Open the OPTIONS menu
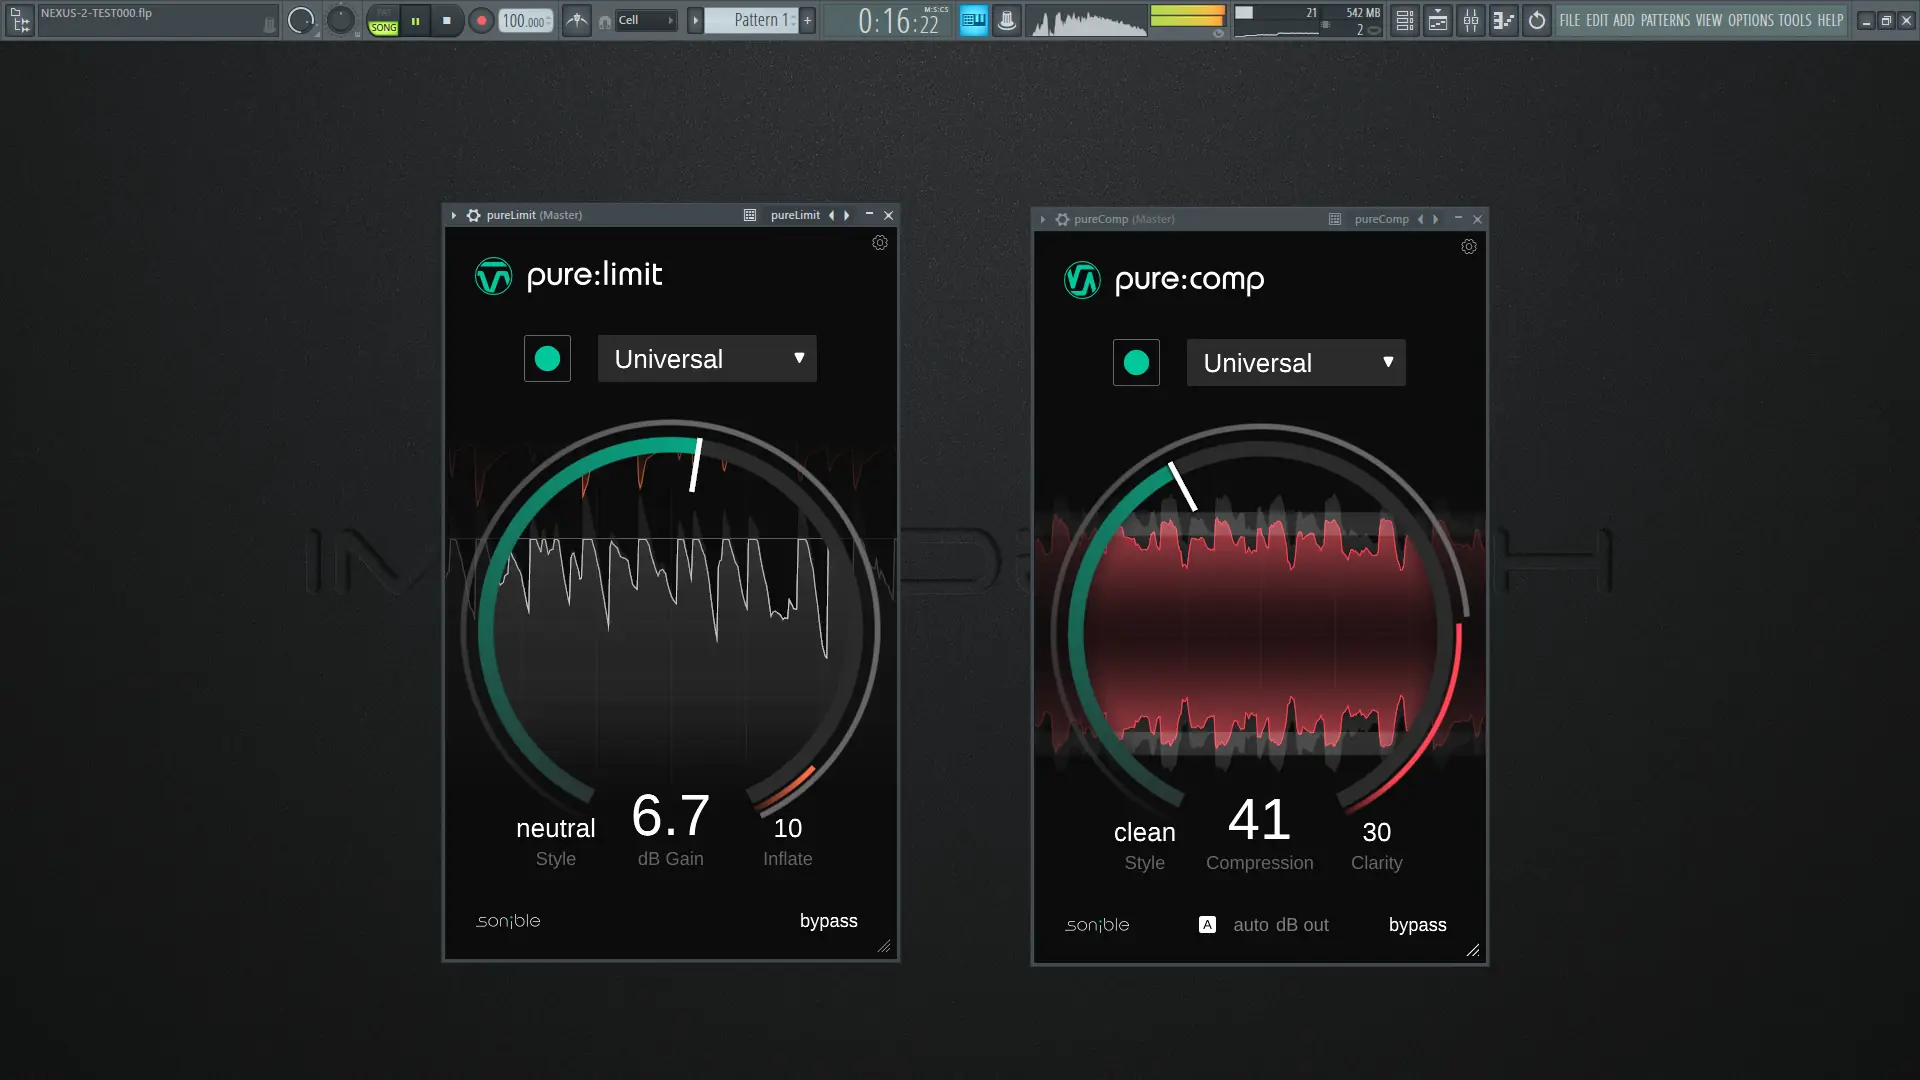The image size is (1920, 1080). click(x=1750, y=20)
